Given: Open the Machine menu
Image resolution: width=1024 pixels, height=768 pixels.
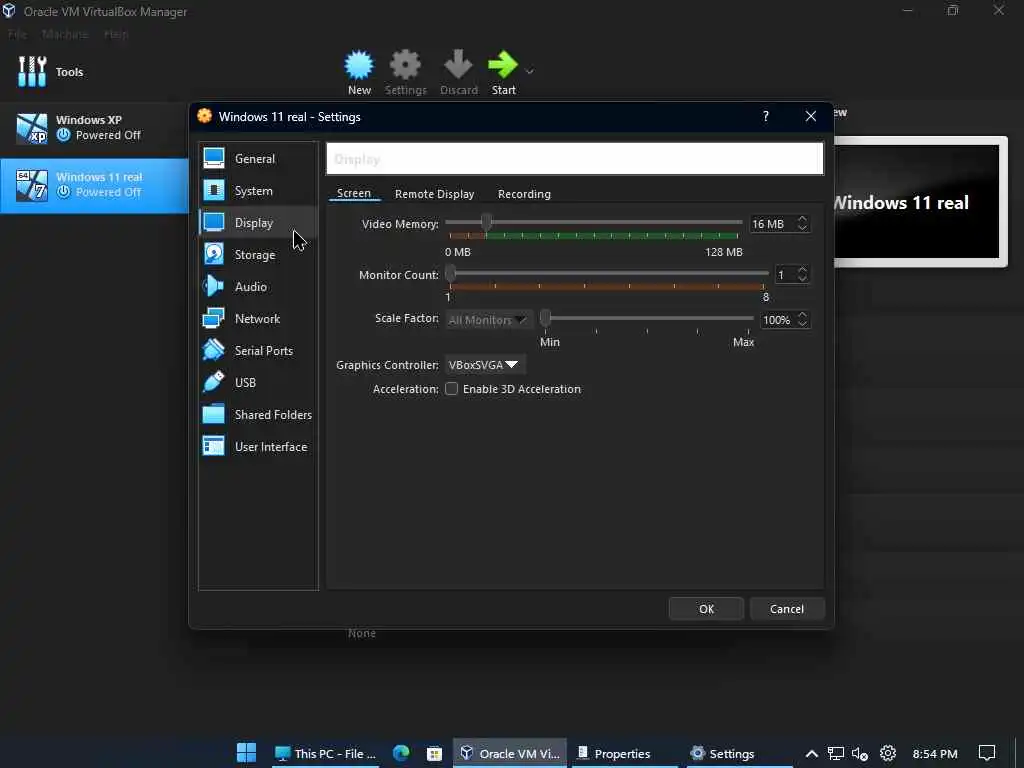Looking at the screenshot, I should 65,34.
